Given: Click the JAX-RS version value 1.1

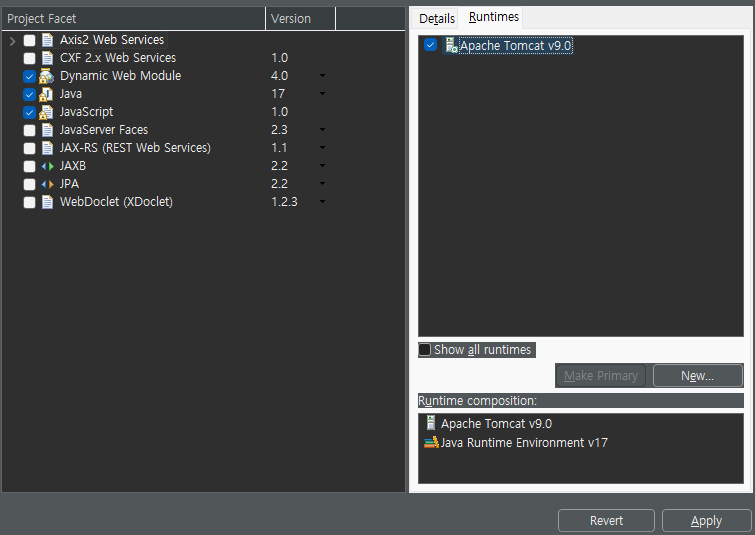Looking at the screenshot, I should [279, 147].
